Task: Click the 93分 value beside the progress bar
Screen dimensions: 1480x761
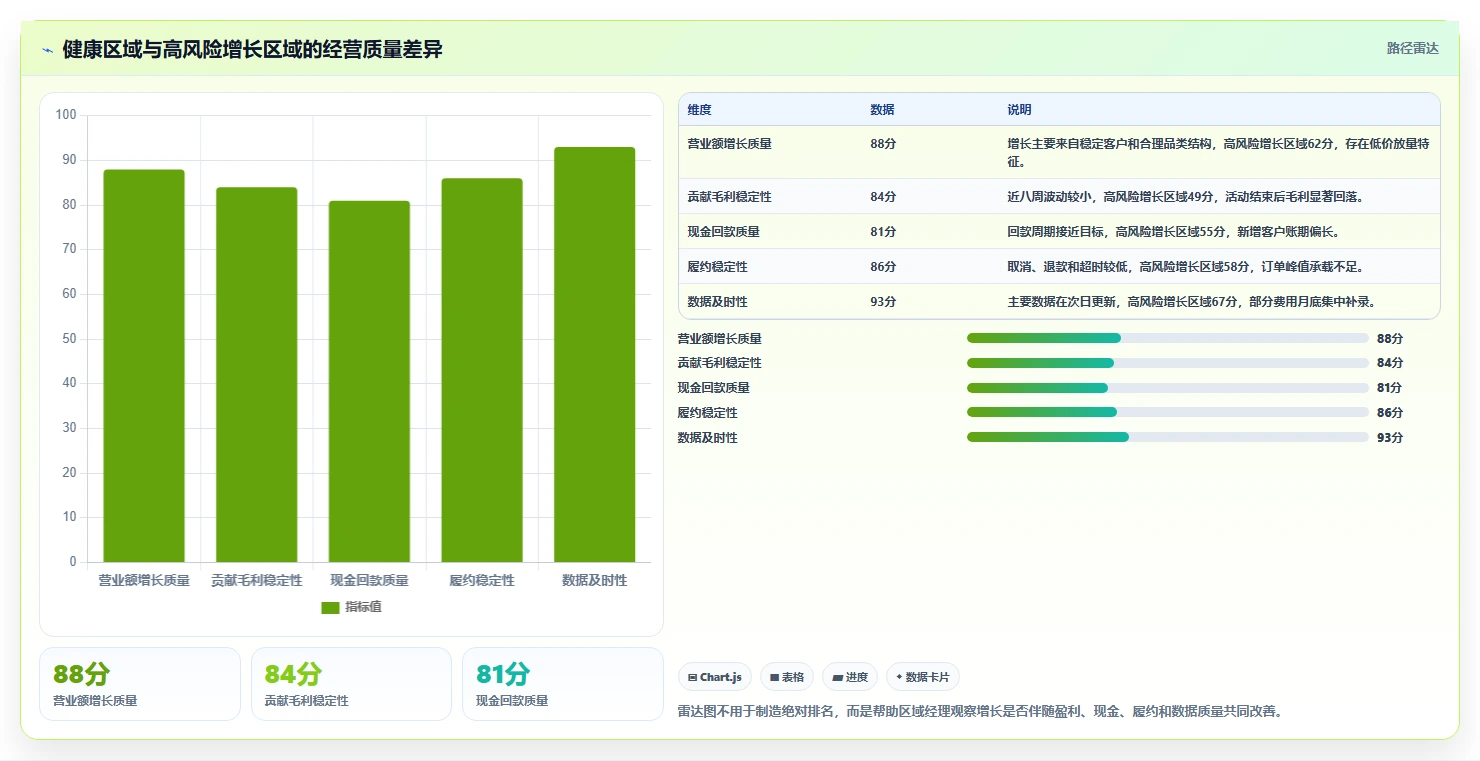Action: click(1390, 437)
